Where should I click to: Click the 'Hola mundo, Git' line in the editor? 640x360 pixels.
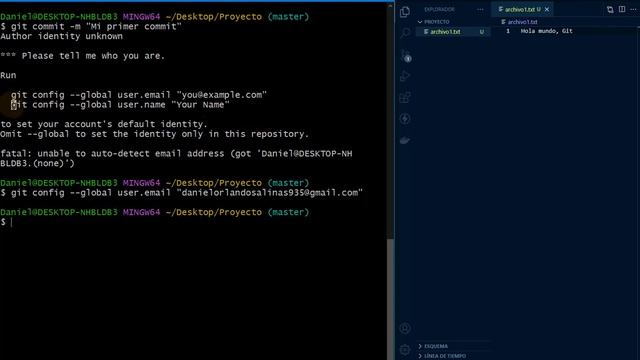(x=547, y=31)
